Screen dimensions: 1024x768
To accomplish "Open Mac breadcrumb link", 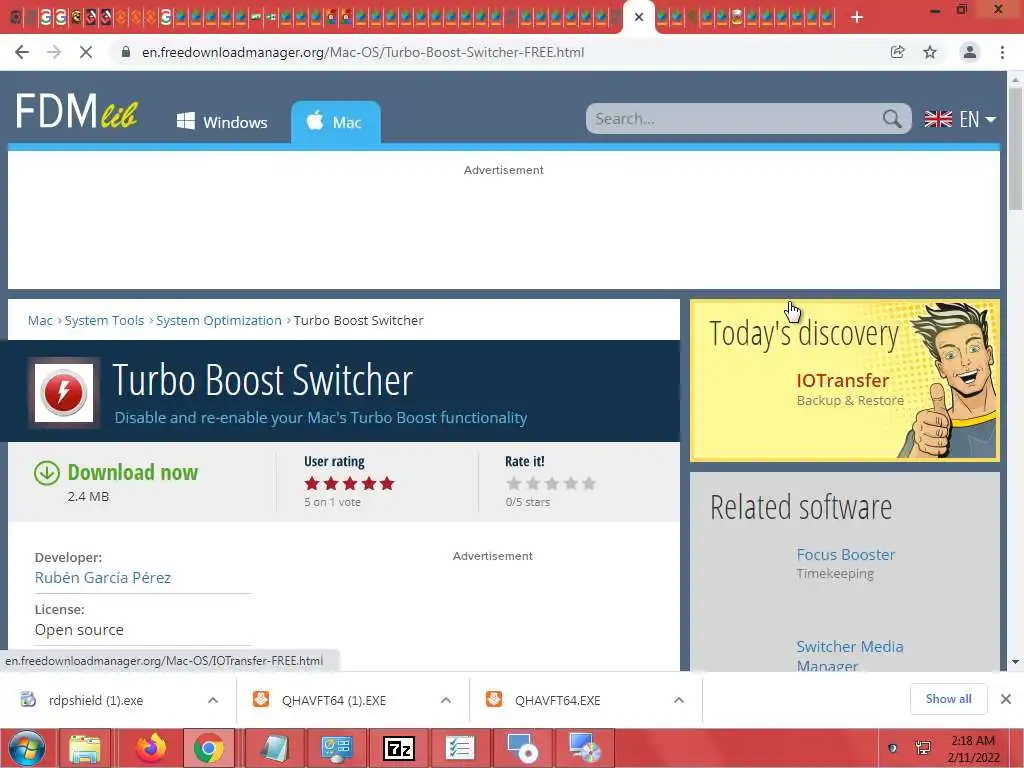I will tap(40, 321).
